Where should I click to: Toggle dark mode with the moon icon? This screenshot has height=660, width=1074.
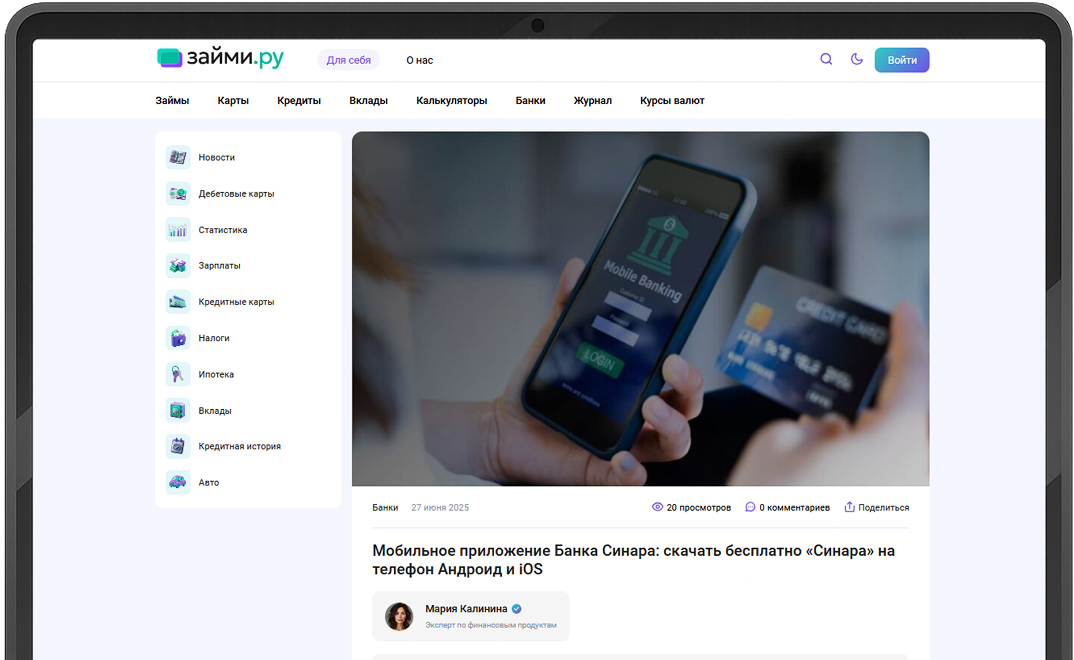point(856,60)
